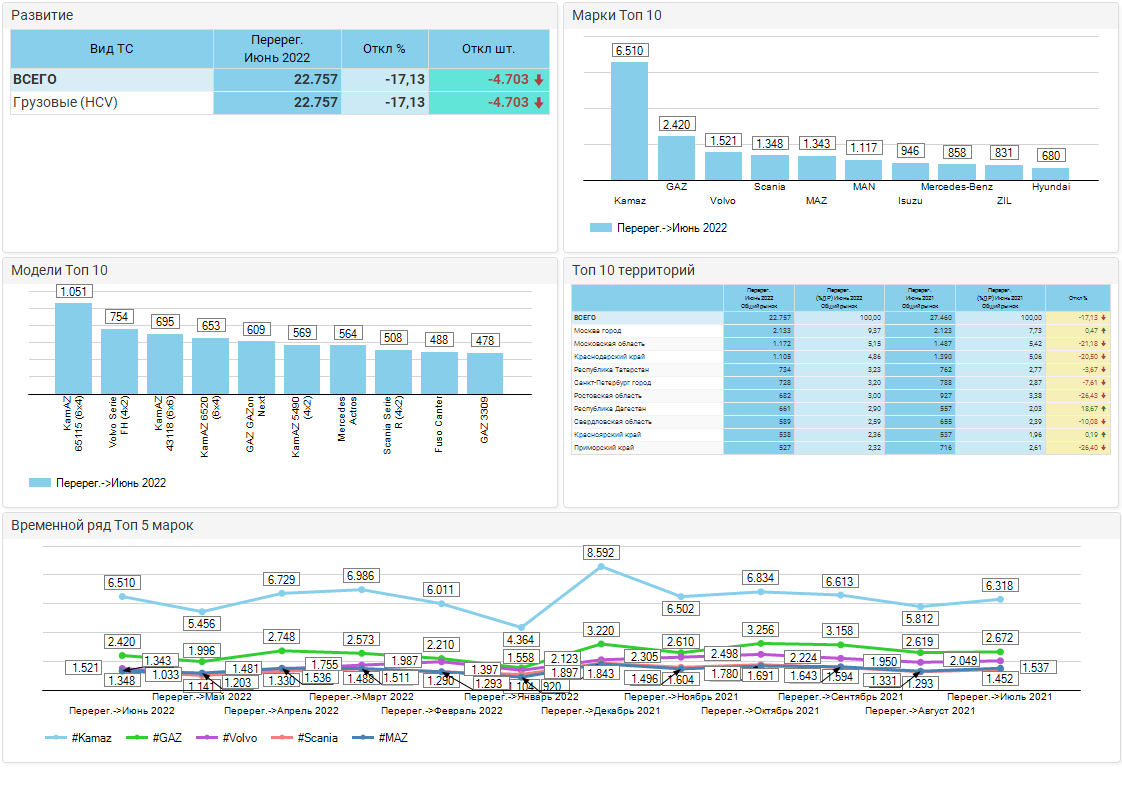Sort by Откл % column in Развитие
This screenshot has width=1122, height=793.
(x=385, y=48)
